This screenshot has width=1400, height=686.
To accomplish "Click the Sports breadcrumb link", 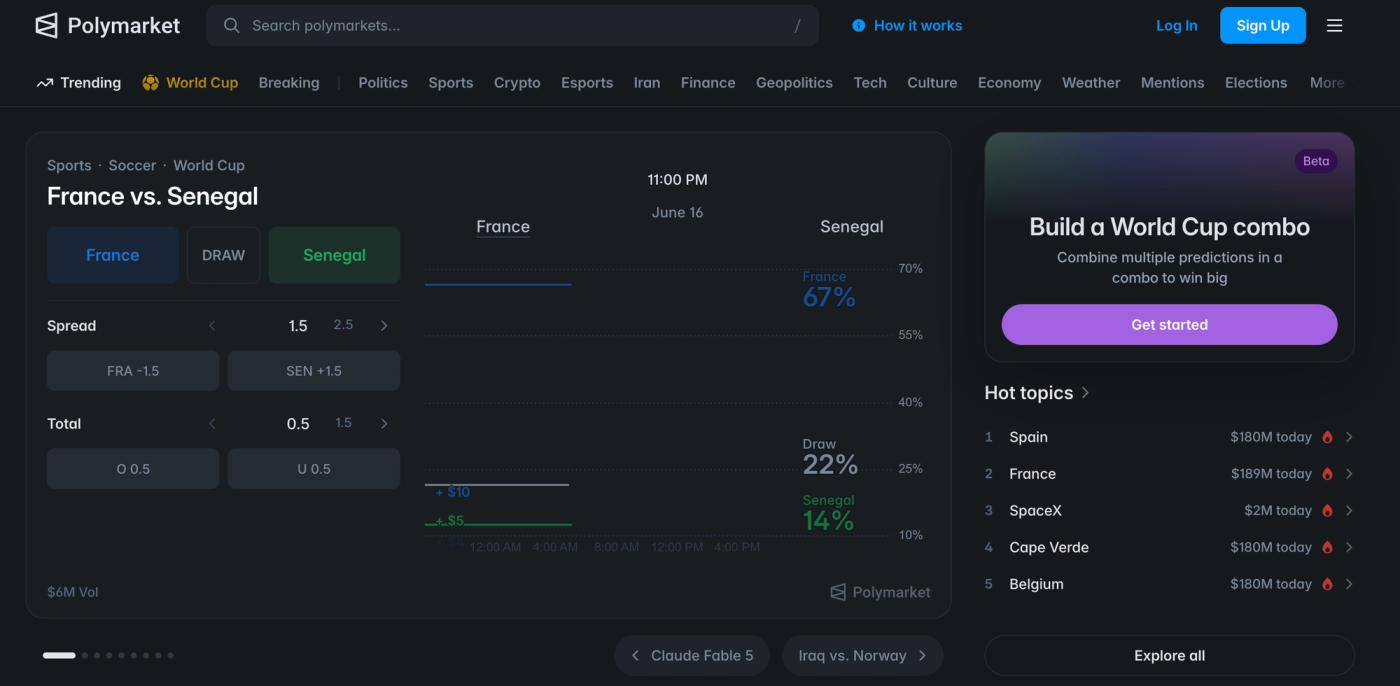I will pyautogui.click(x=69, y=166).
